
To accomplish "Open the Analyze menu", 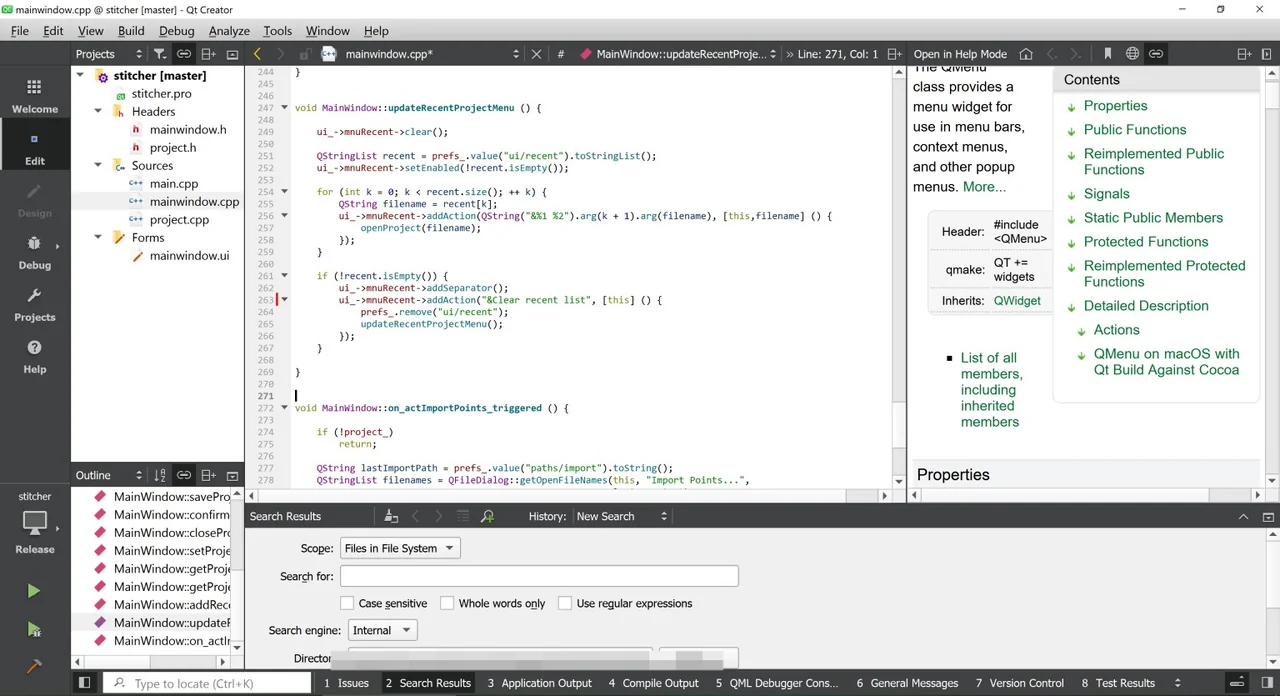I will [229, 31].
